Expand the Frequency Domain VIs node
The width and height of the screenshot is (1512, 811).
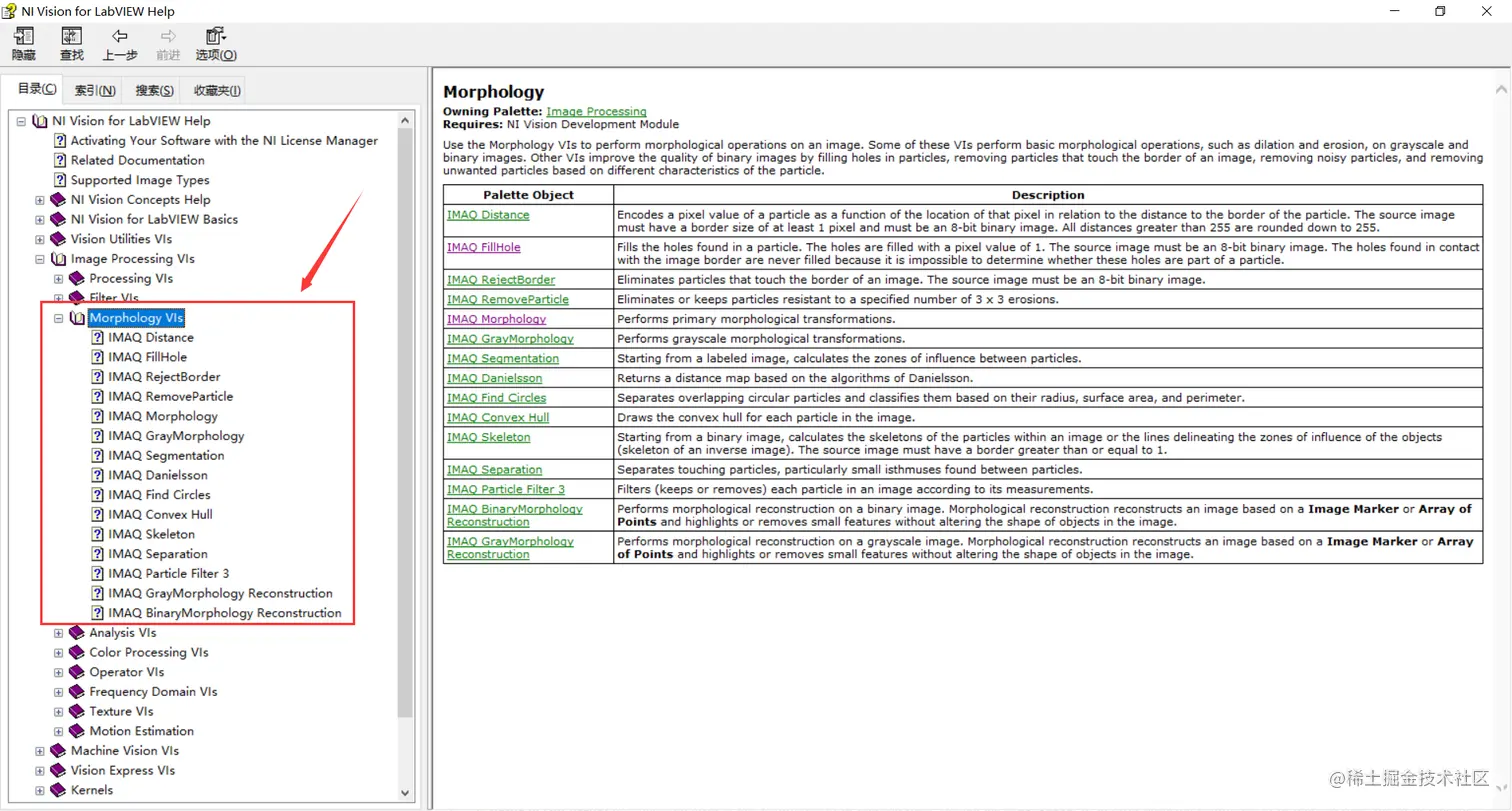point(58,692)
